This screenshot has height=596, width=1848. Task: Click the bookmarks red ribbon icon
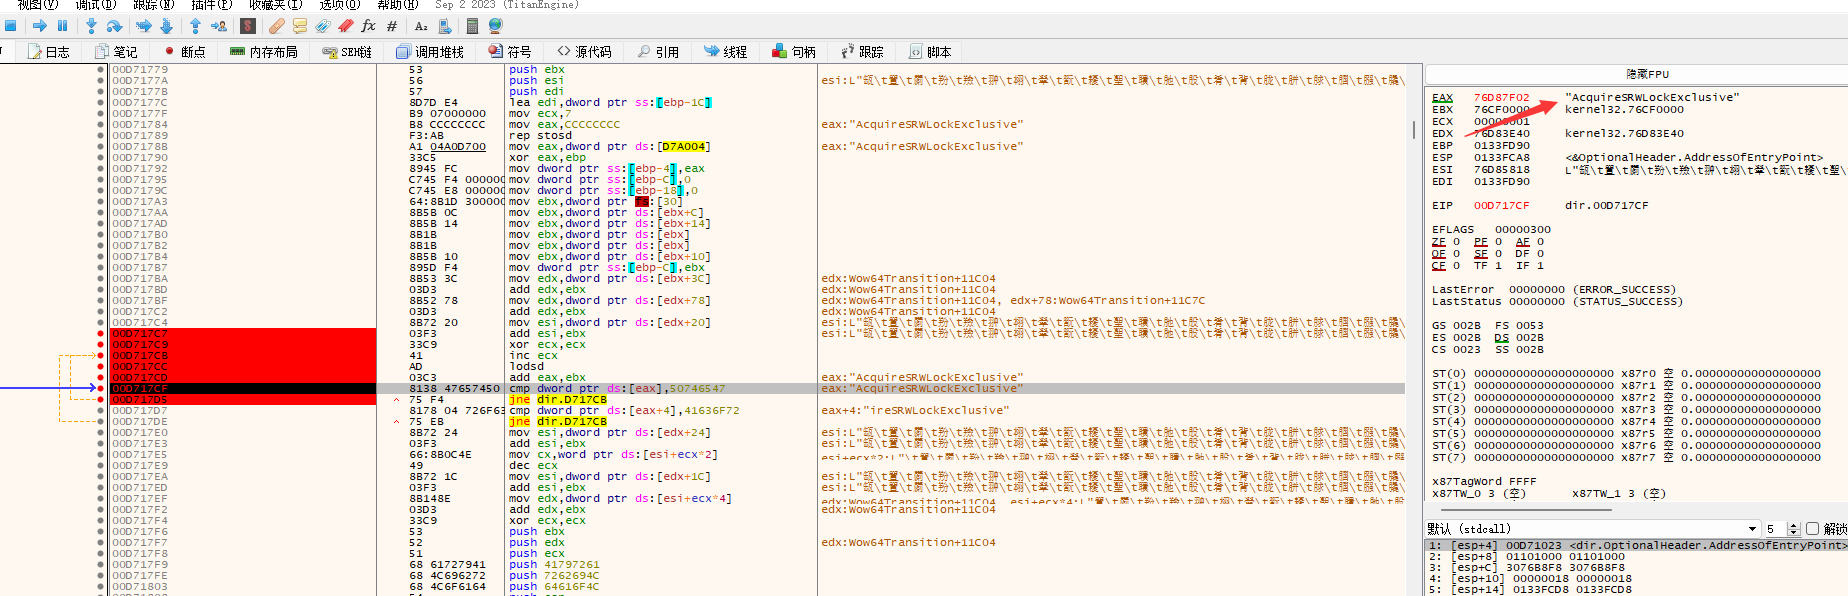346,26
